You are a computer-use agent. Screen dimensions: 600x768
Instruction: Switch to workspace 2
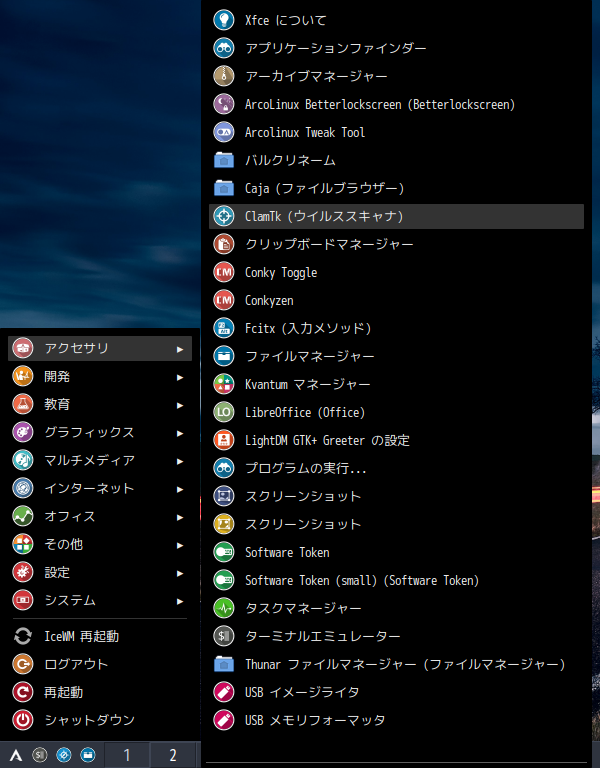click(172, 755)
